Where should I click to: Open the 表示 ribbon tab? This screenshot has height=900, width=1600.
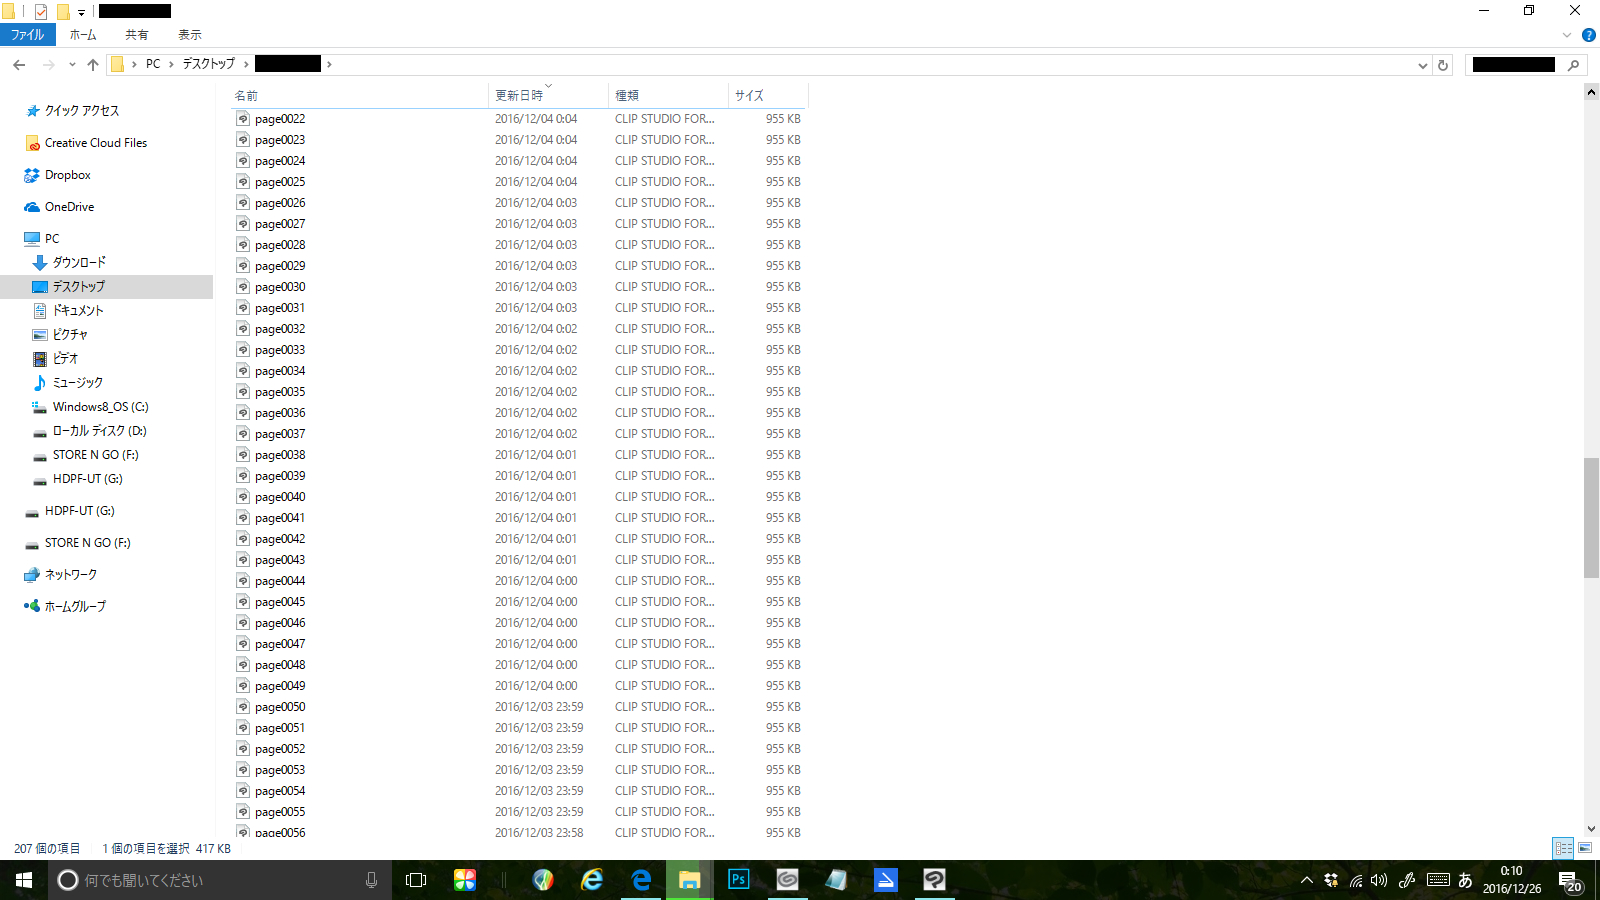(x=190, y=35)
